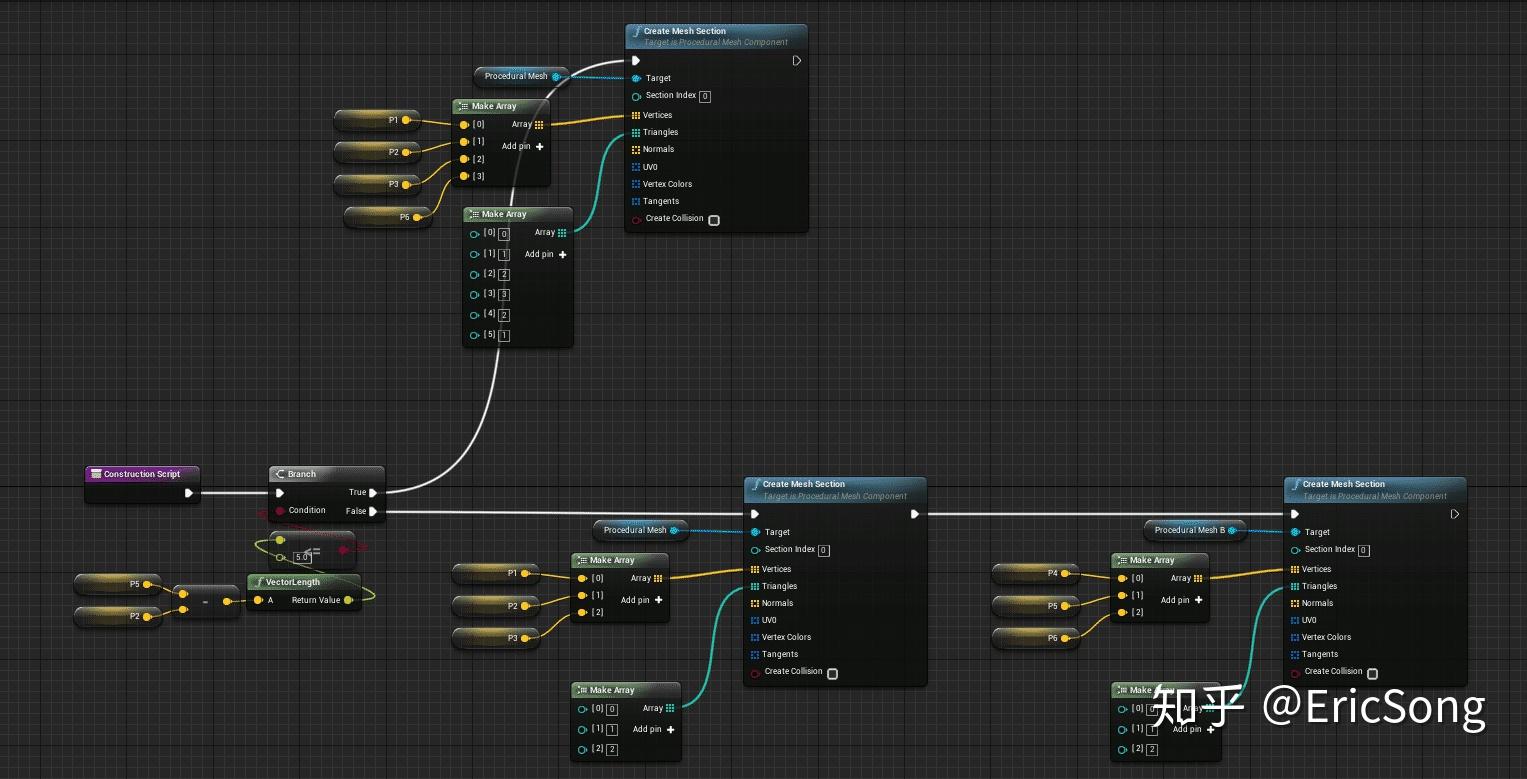The height and width of the screenshot is (779, 1527).
Task: Click the Return Value pin on VectorLength
Action: 350,600
